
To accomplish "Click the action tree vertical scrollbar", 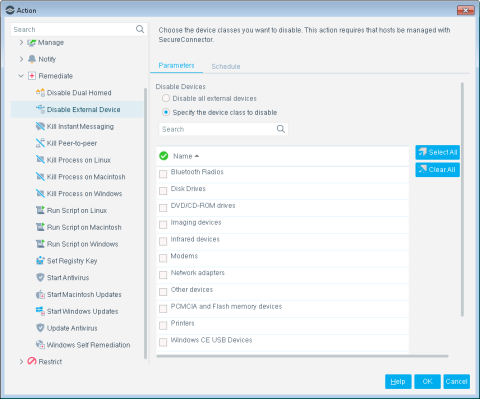I will tap(145, 223).
